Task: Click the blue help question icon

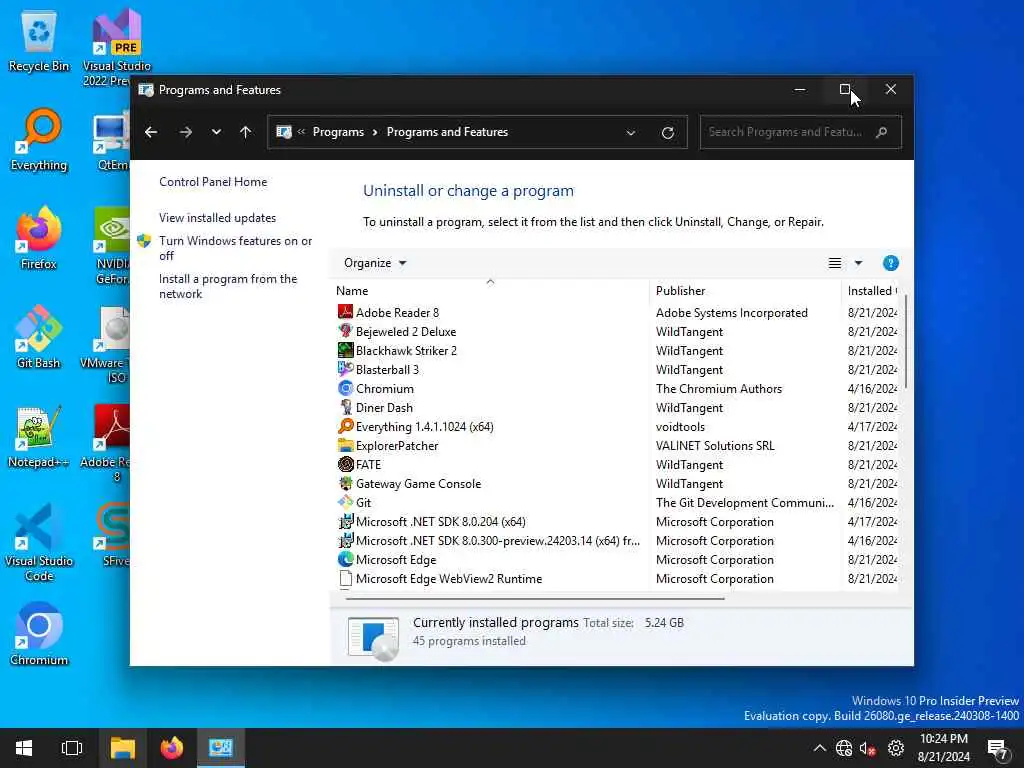Action: (x=890, y=263)
